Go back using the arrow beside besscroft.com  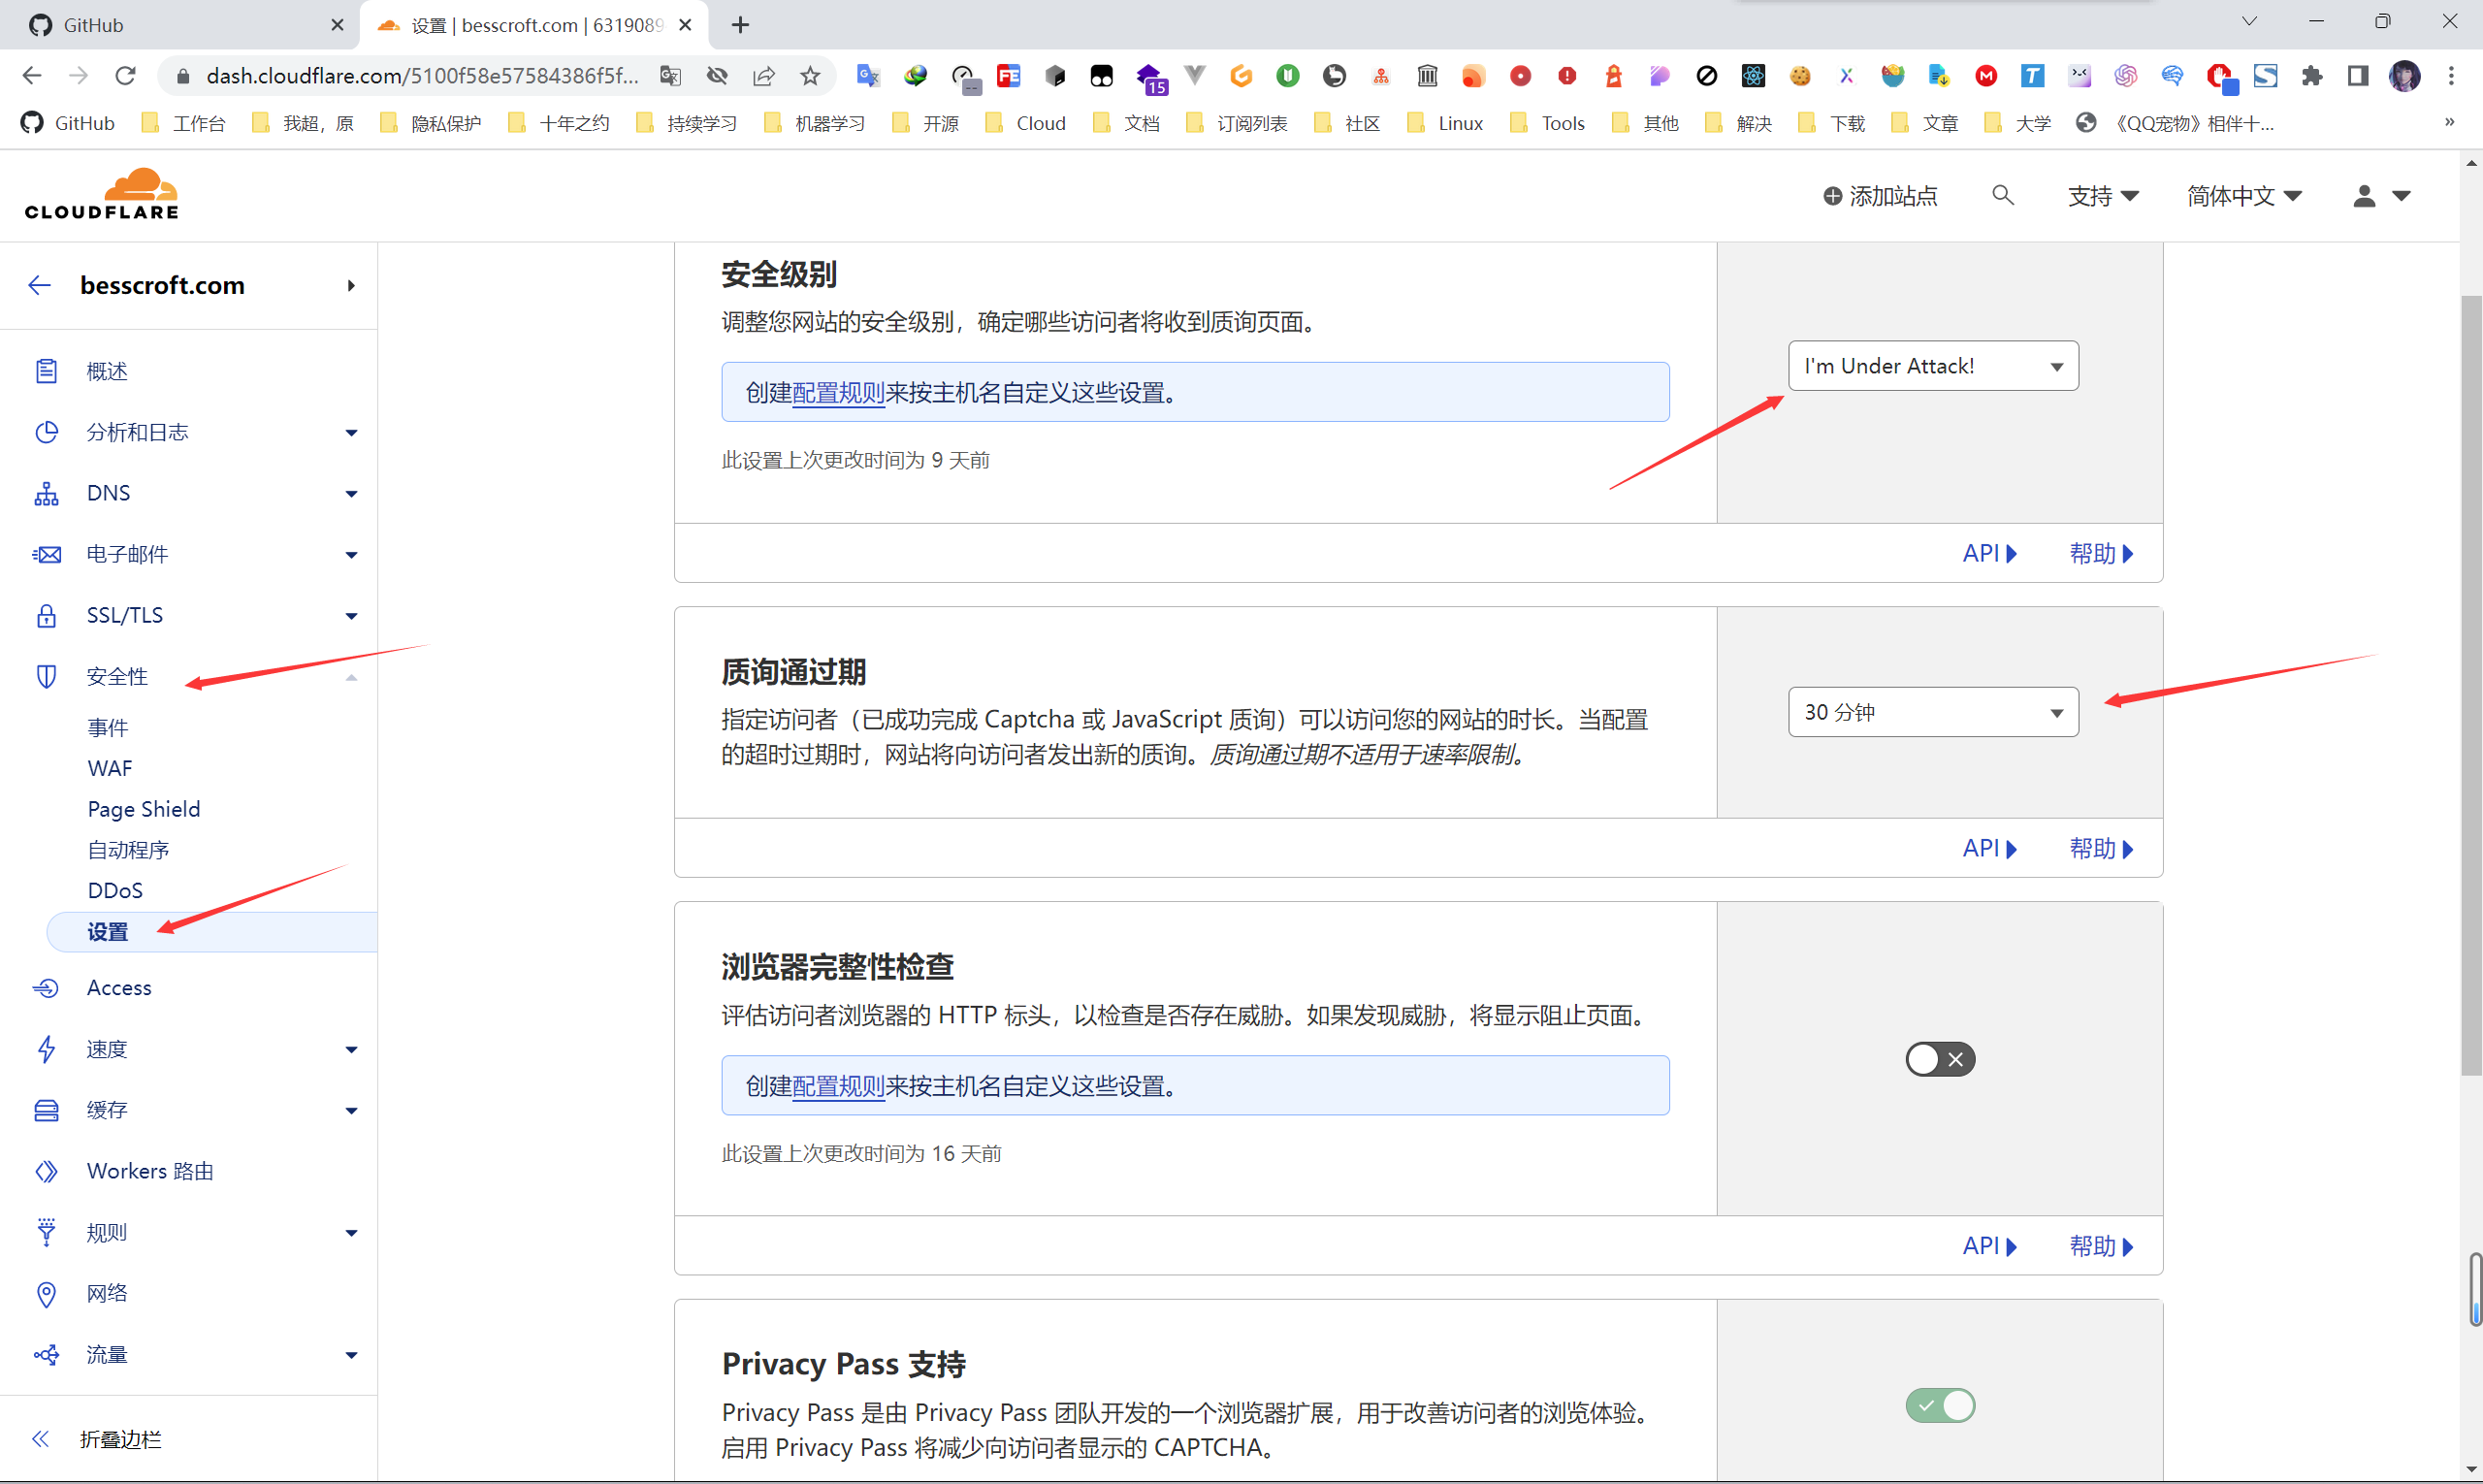point(39,285)
